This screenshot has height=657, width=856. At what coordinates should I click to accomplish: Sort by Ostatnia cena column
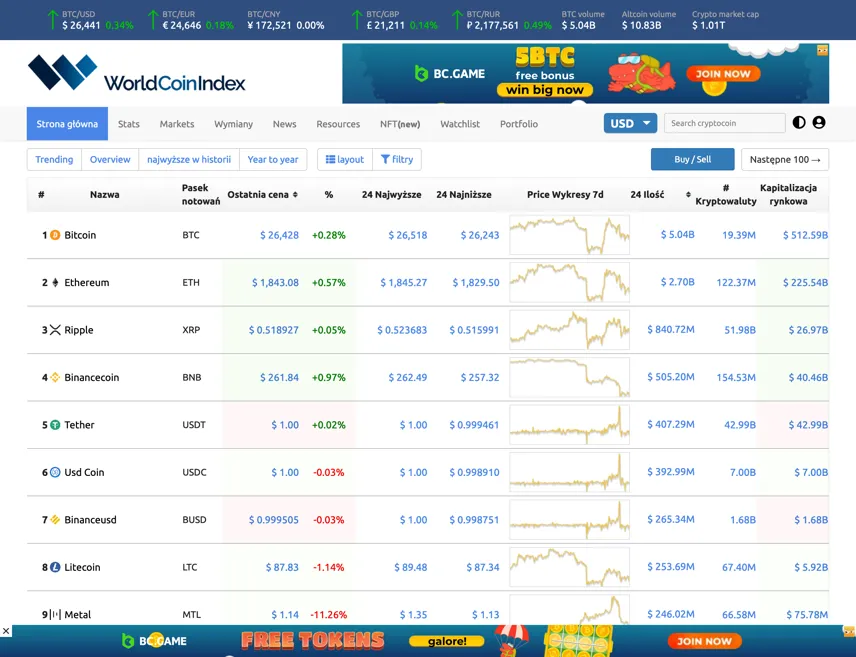(x=262, y=194)
